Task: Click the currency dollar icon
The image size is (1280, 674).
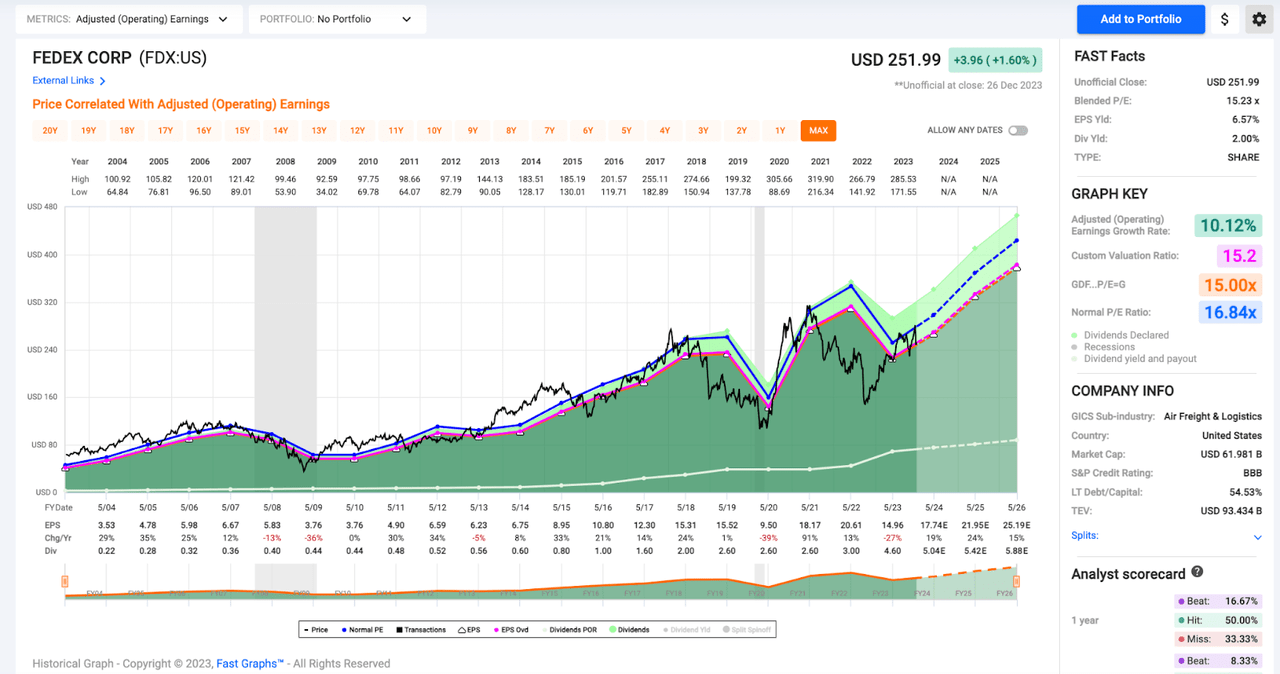Action: 1224,19
